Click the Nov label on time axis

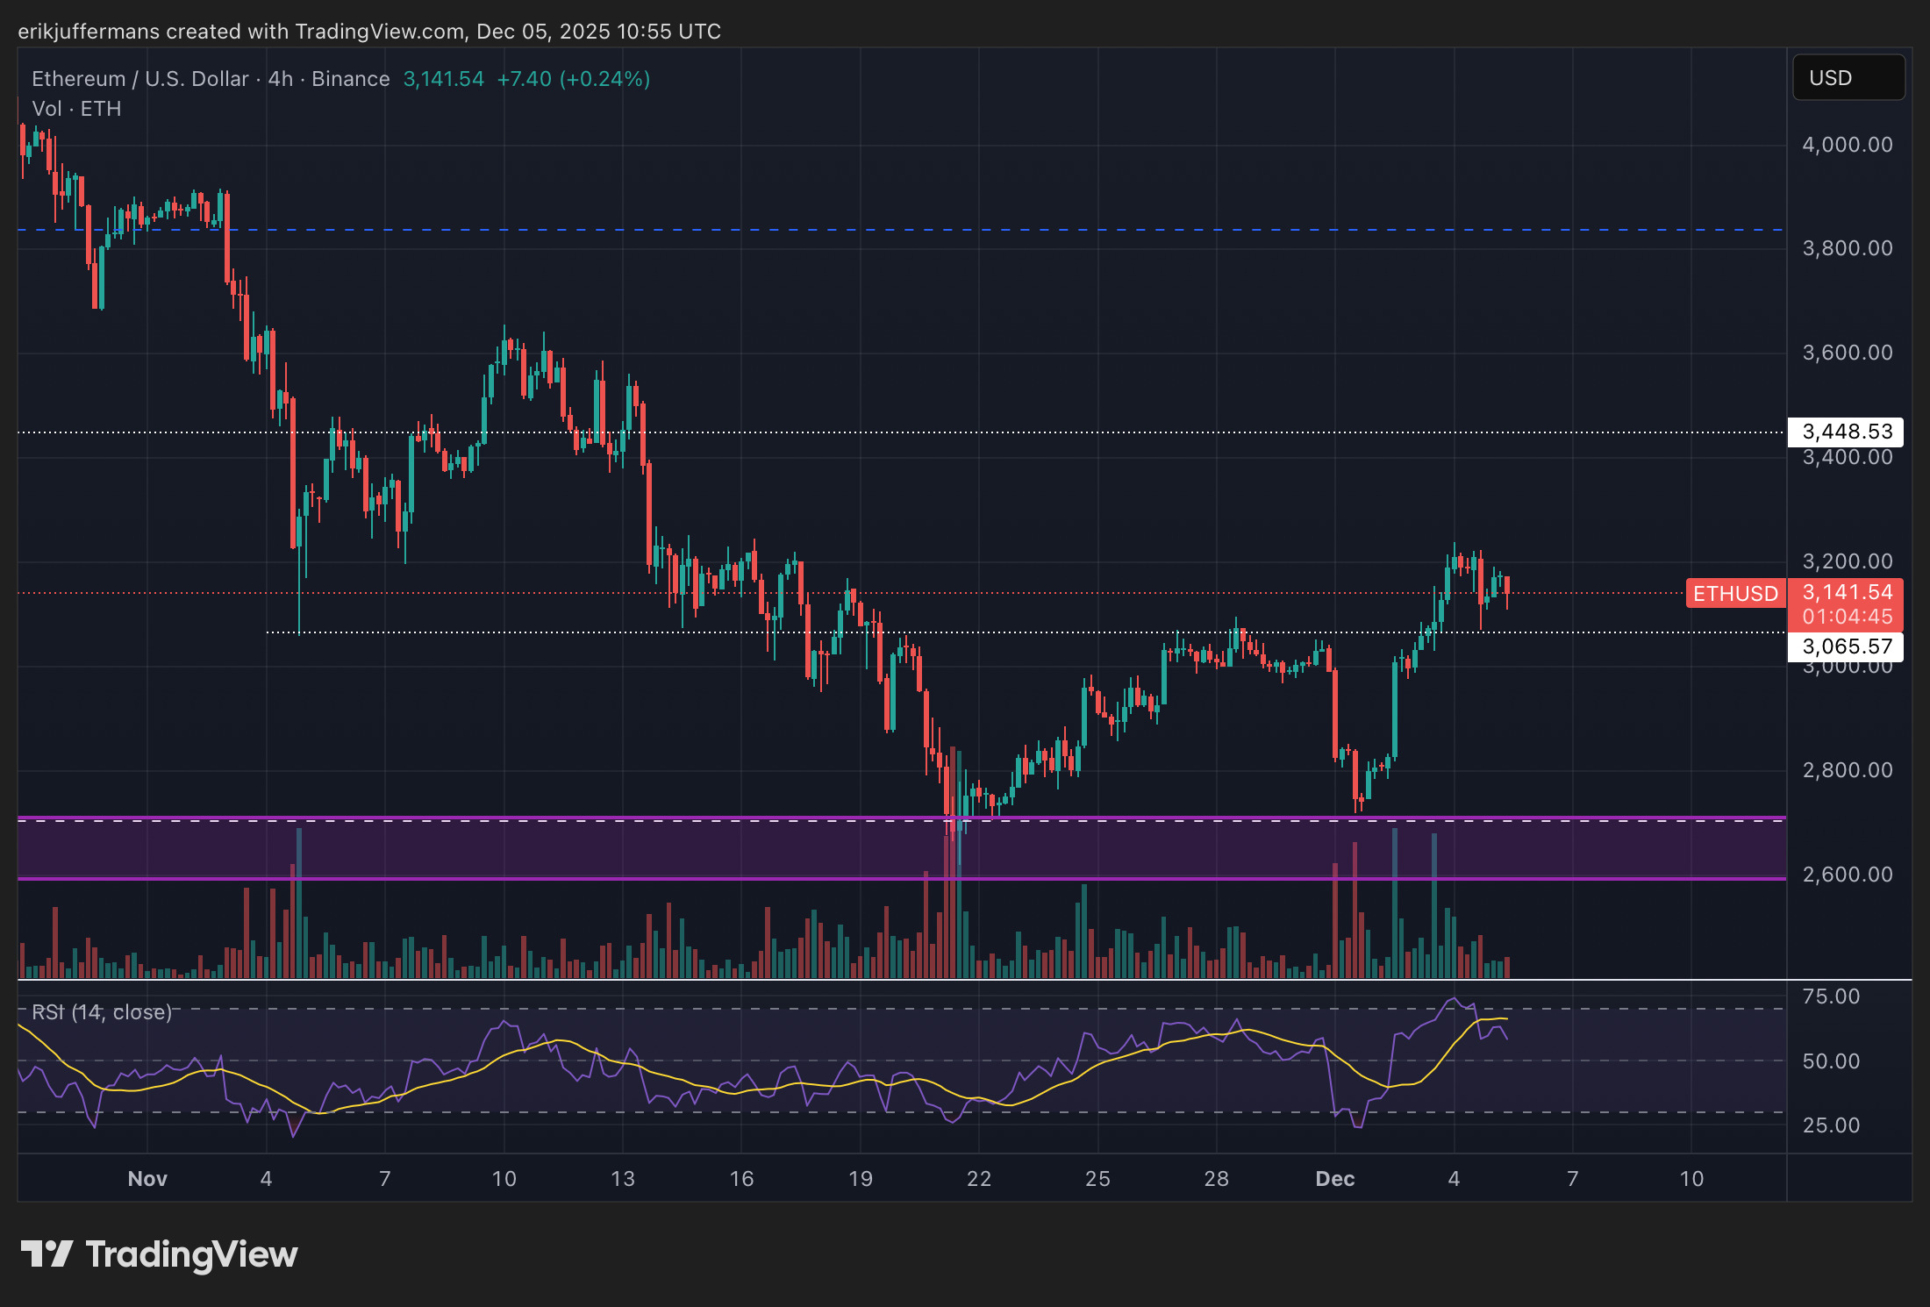[147, 1179]
